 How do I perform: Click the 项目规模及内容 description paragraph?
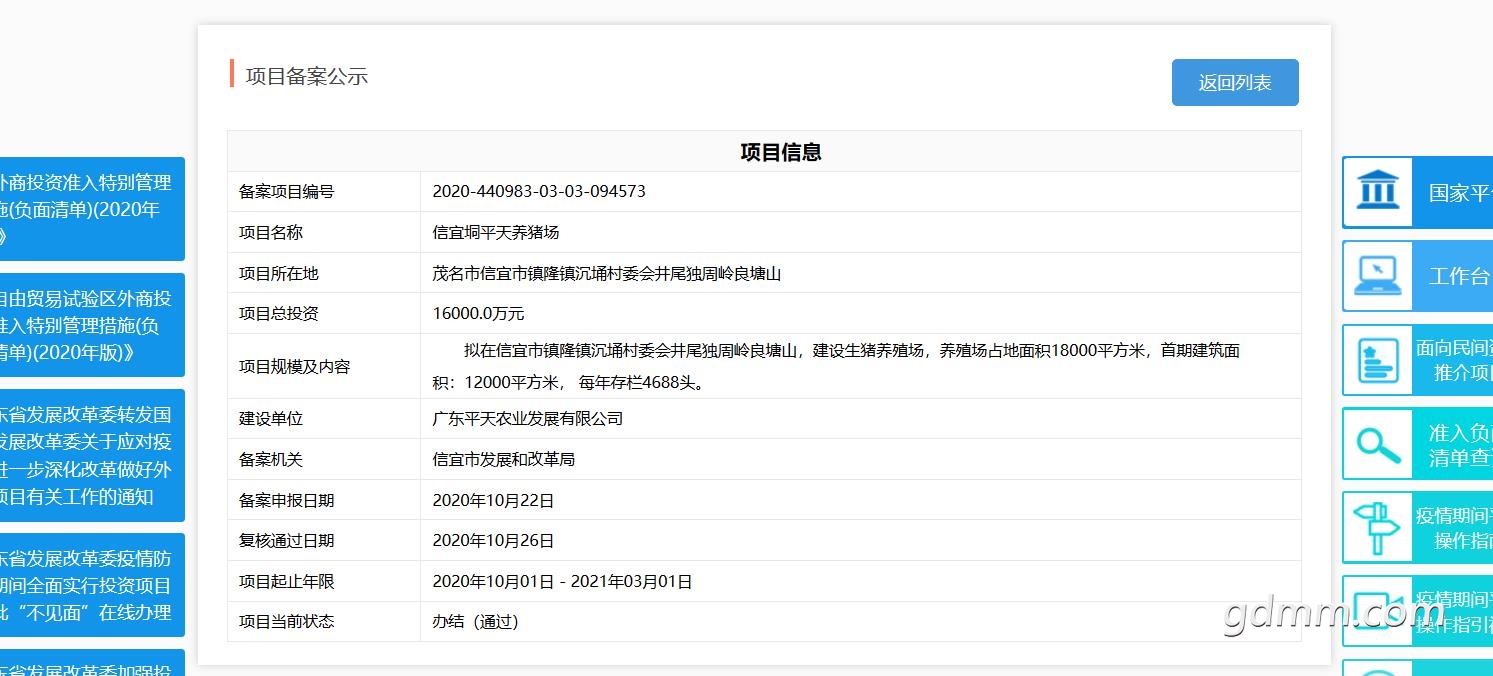pos(836,366)
